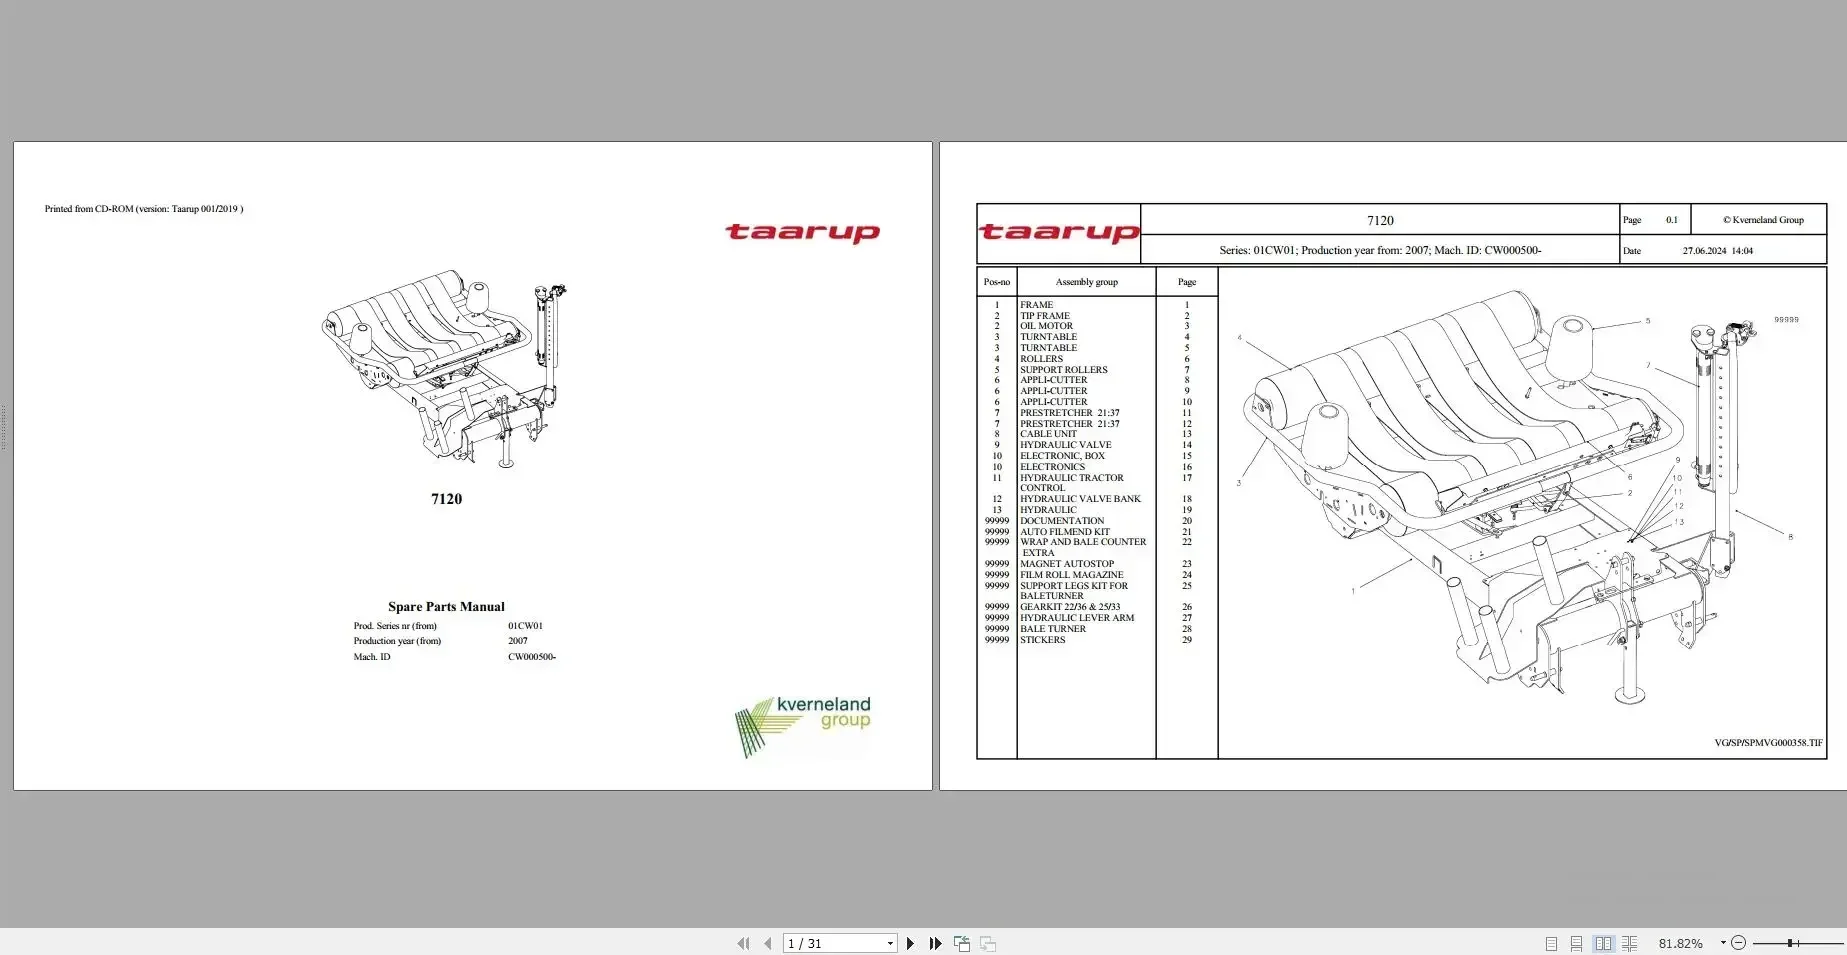Open the page number dropdown list

(x=890, y=943)
